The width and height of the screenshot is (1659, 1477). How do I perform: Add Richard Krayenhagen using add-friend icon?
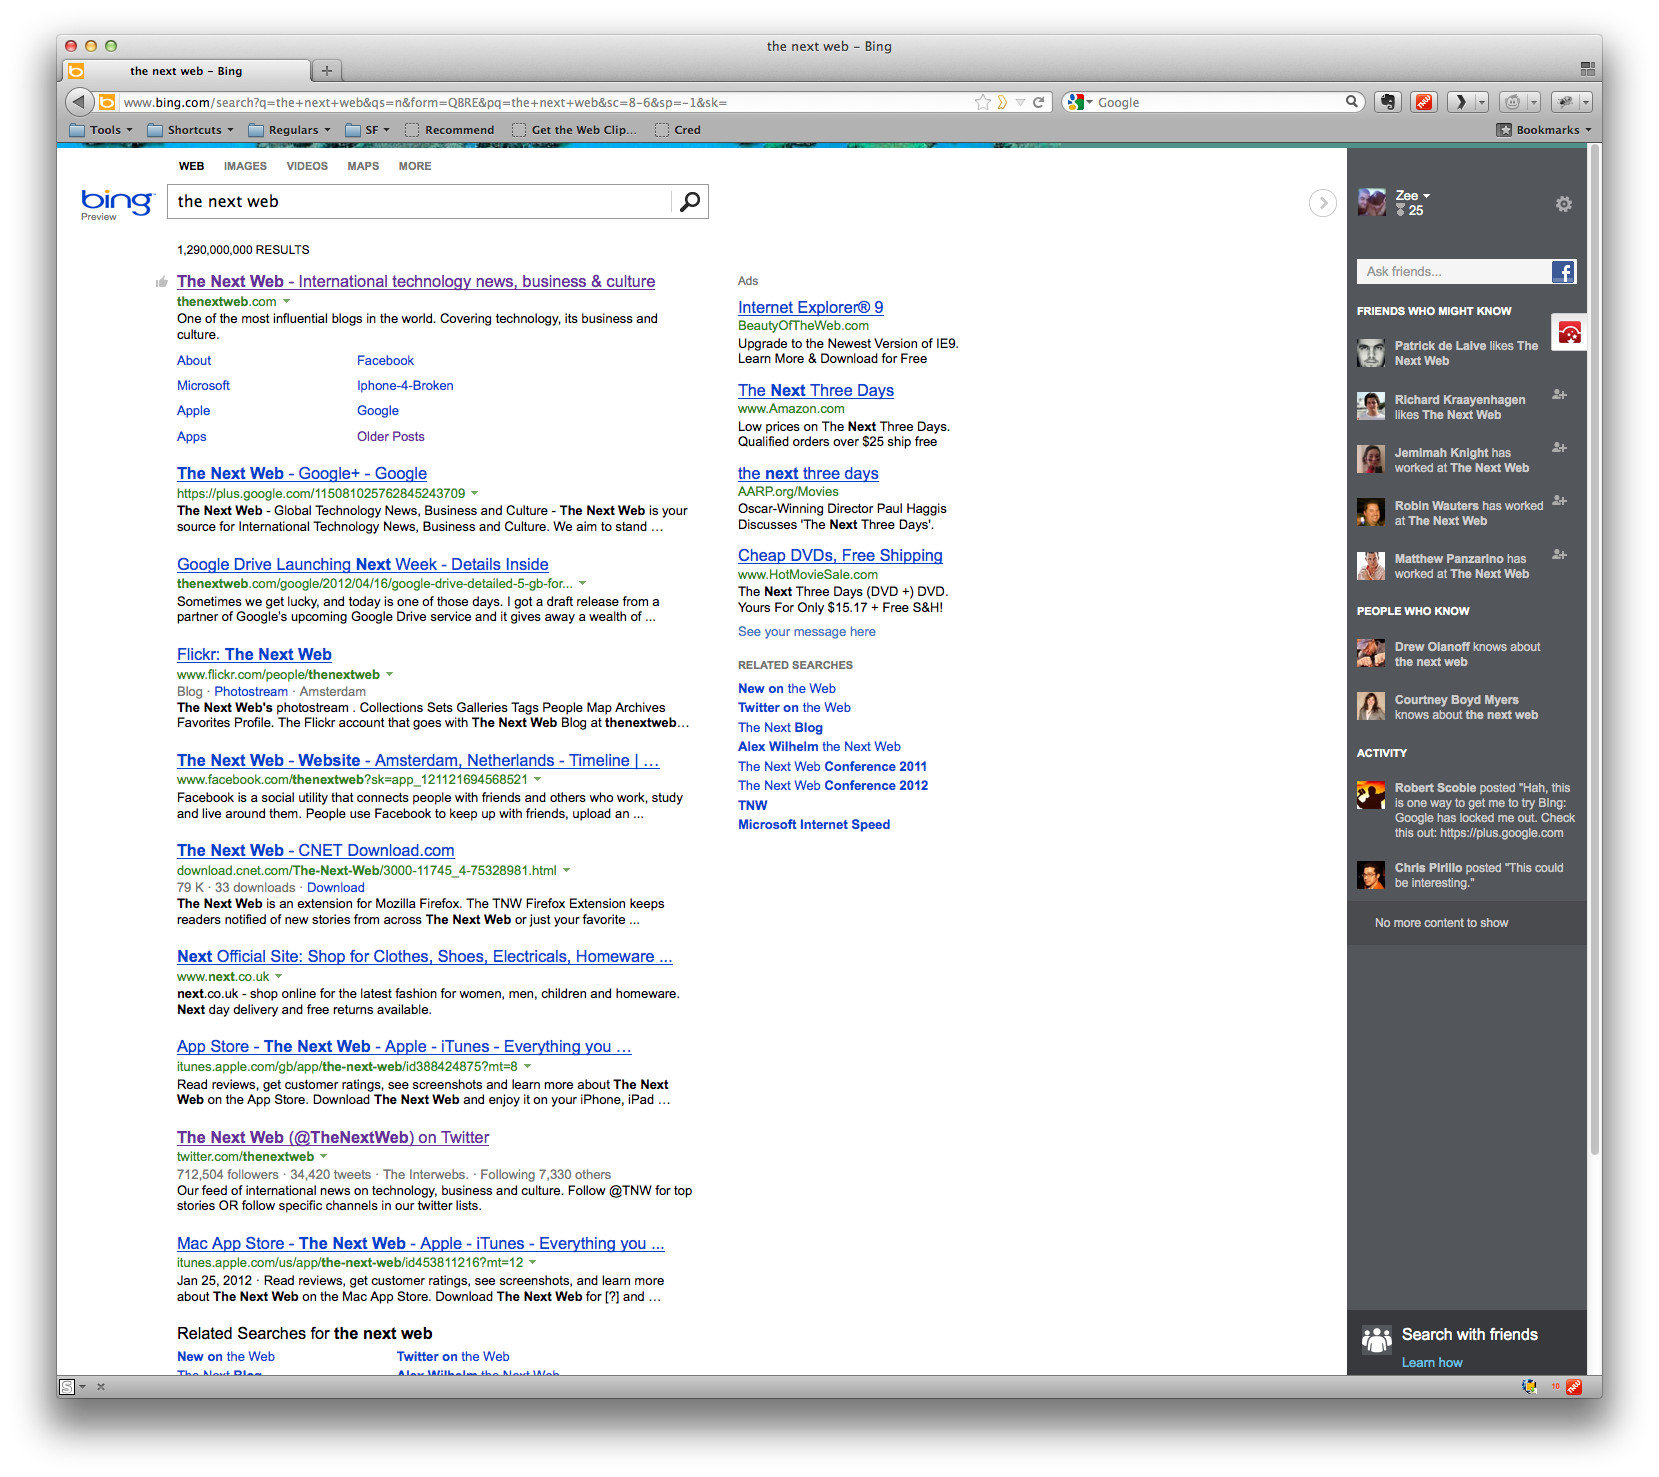click(x=1559, y=395)
